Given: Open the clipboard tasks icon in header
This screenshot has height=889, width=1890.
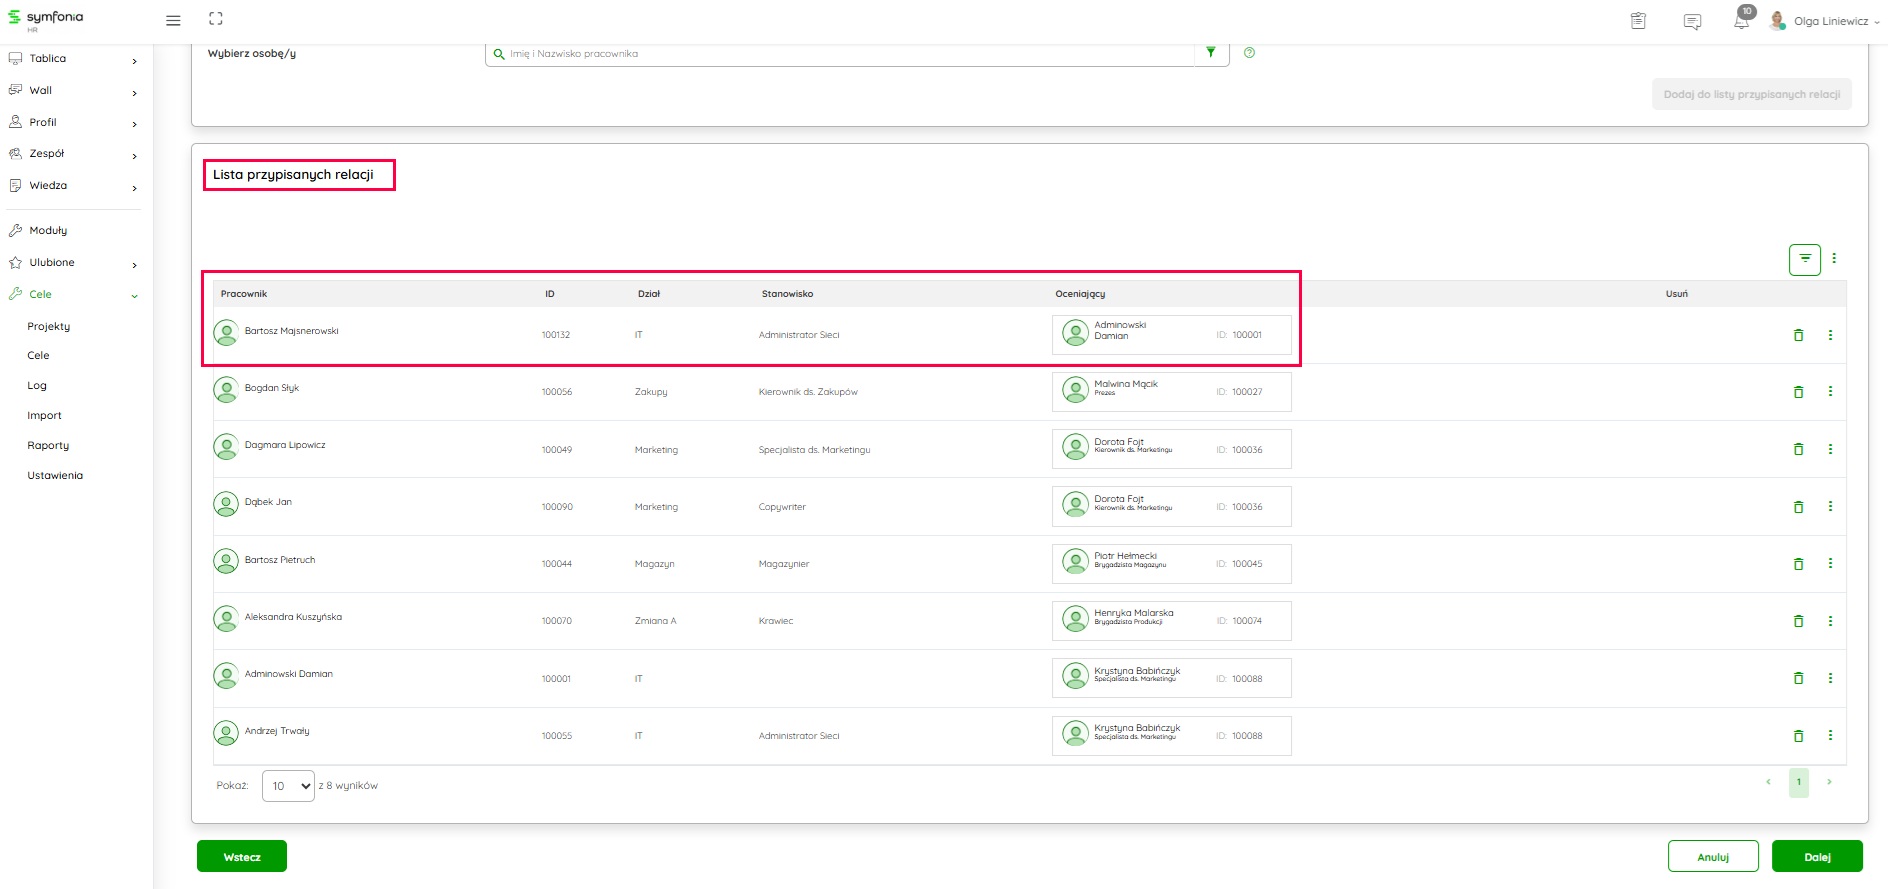Looking at the screenshot, I should (1638, 21).
